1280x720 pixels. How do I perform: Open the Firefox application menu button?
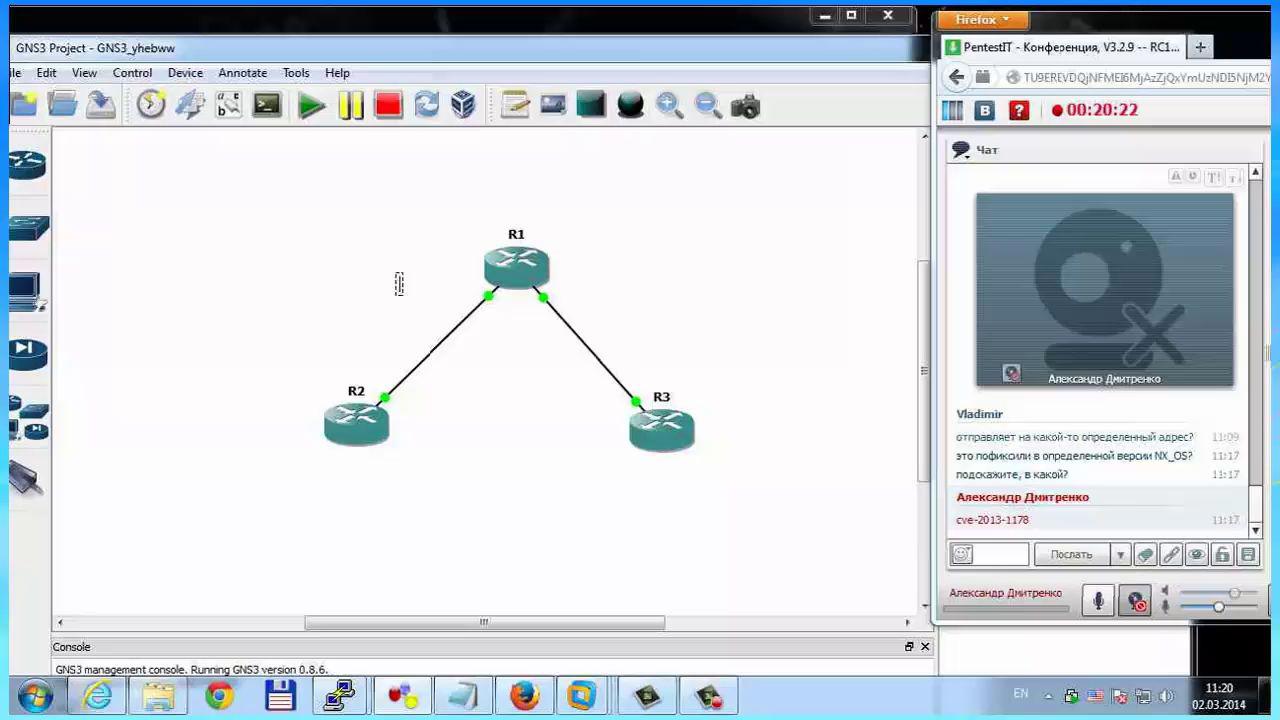pyautogui.click(x=983, y=20)
